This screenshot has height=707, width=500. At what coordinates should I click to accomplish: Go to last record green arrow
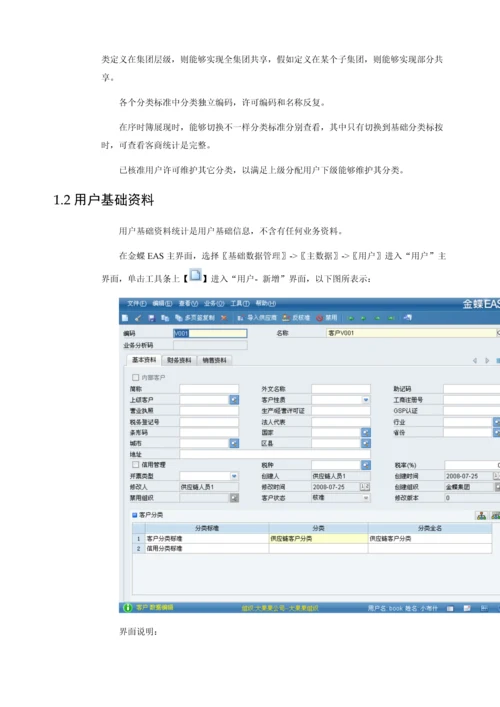[x=391, y=318]
